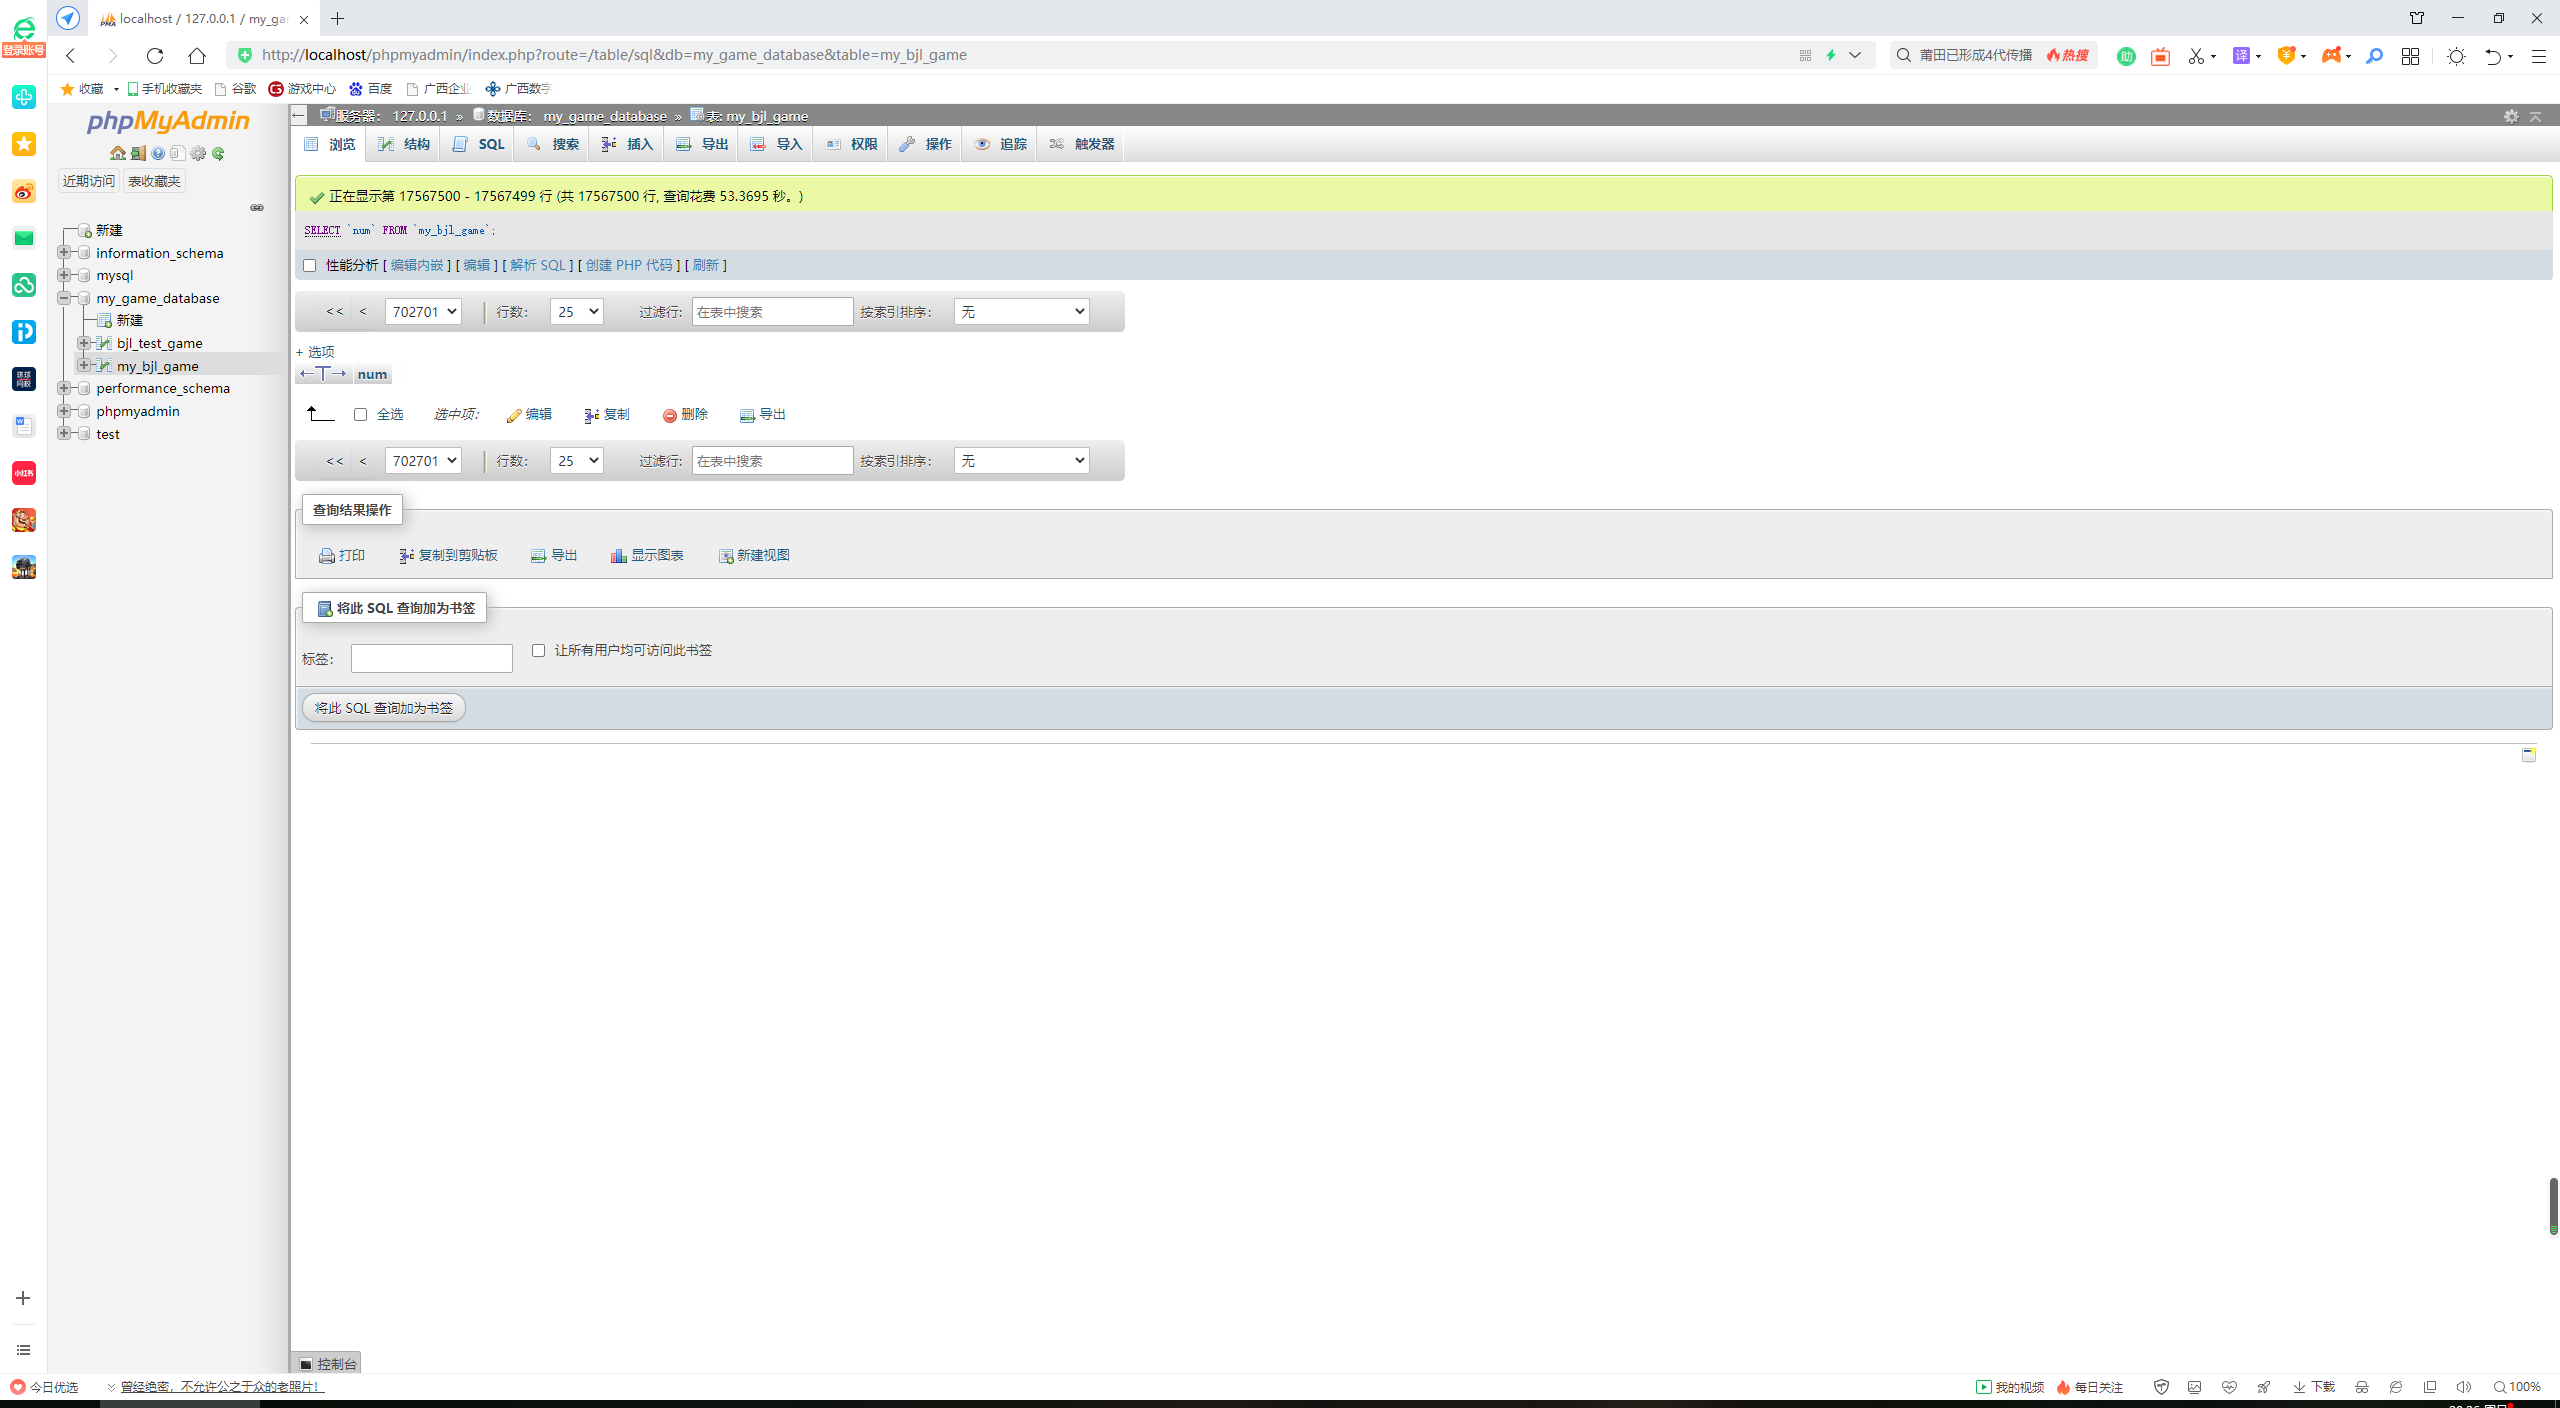Expand the performance_schema database node
Screen dimensions: 2560x1408
coord(64,388)
